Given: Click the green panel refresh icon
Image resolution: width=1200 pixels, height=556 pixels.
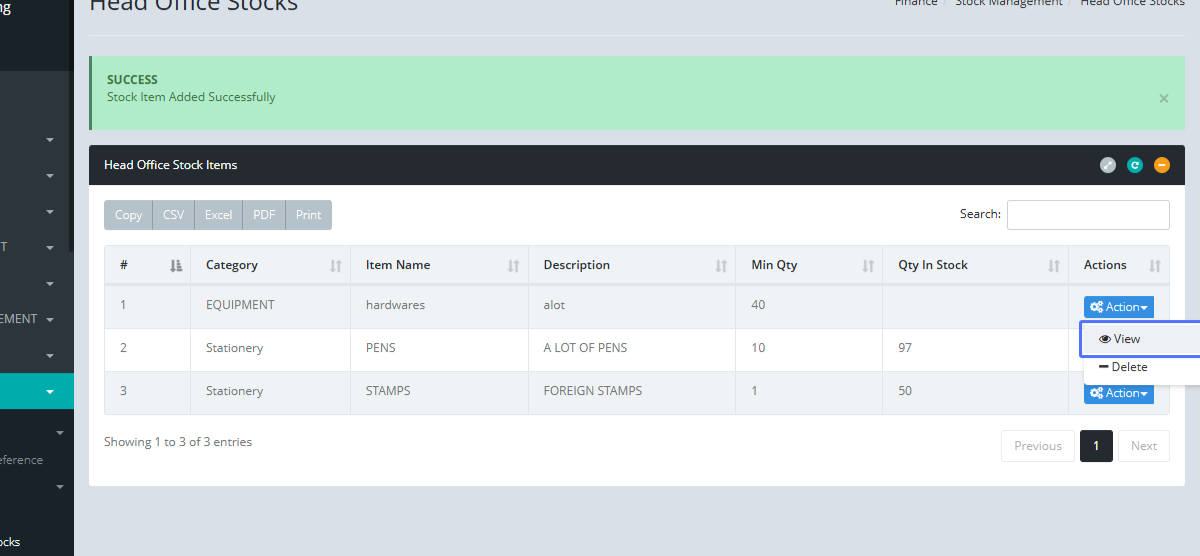Looking at the screenshot, I should tap(1135, 165).
